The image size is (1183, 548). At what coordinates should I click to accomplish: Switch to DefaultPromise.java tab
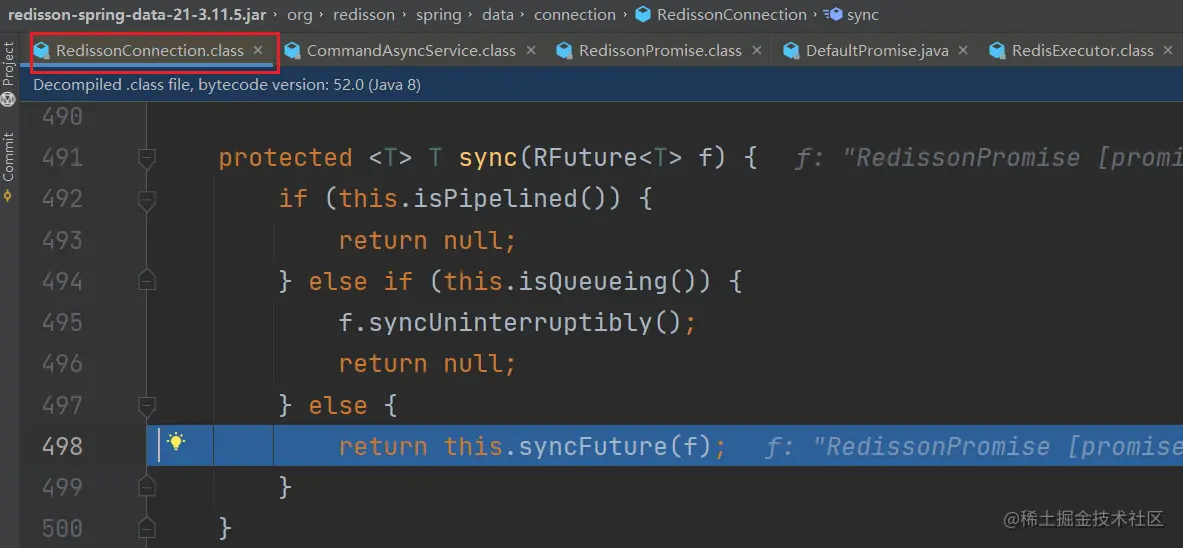pos(877,51)
